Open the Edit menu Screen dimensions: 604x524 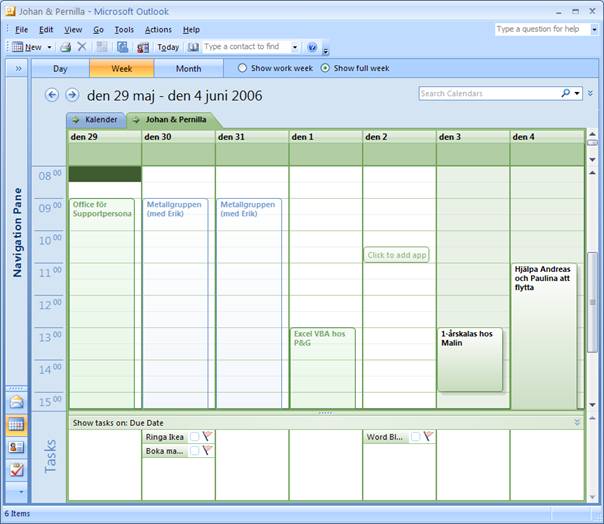coord(46,30)
